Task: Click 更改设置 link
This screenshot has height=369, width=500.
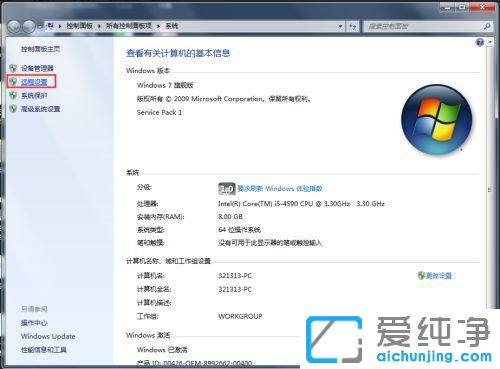Action: coord(439,276)
